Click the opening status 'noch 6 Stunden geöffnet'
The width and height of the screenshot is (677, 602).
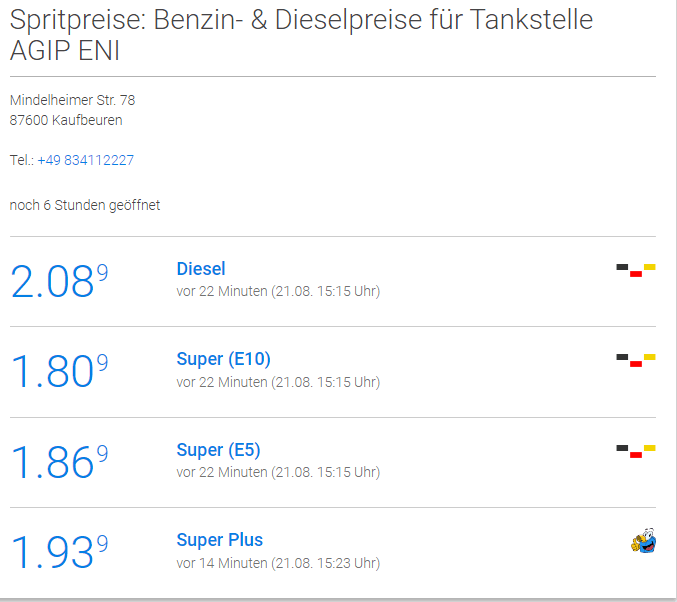[85, 205]
